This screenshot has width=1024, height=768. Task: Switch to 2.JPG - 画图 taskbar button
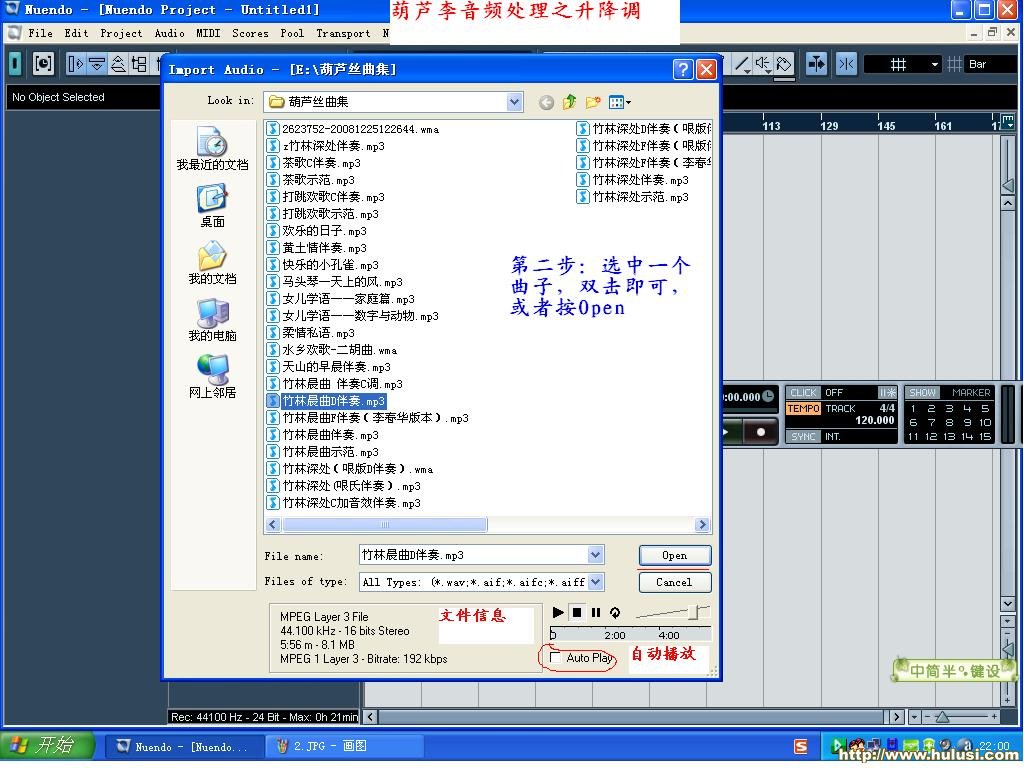click(x=345, y=746)
